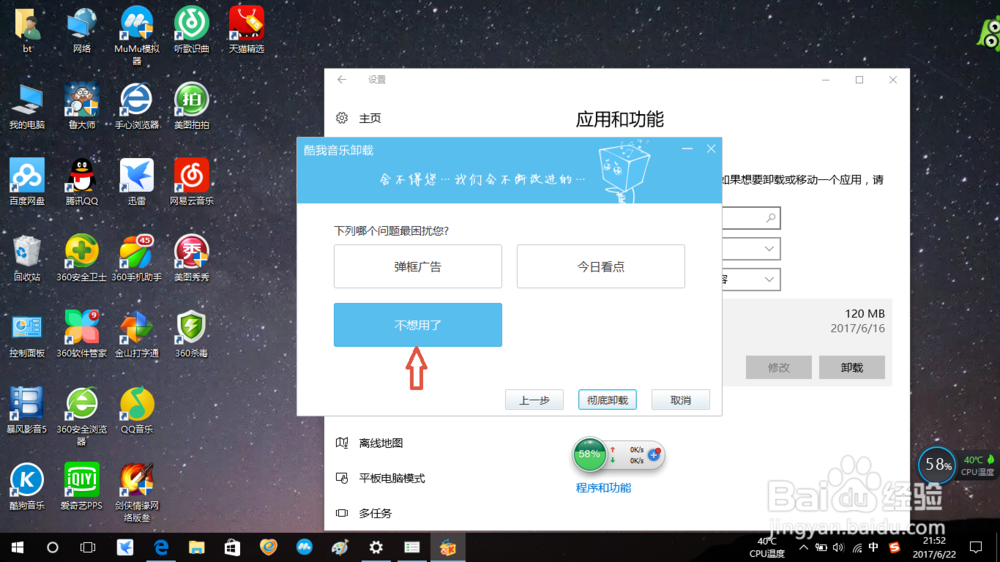Open 我的电脑 desktop icon
Screen dimensions: 1000x562
[27, 105]
